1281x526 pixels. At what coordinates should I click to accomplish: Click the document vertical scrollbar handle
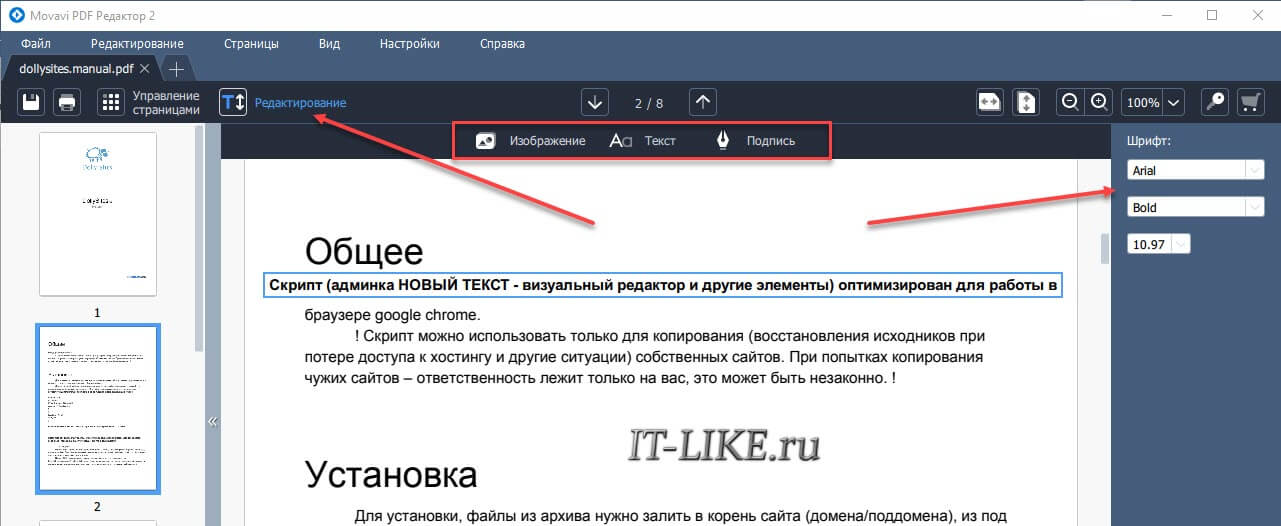pyautogui.click(x=1105, y=248)
